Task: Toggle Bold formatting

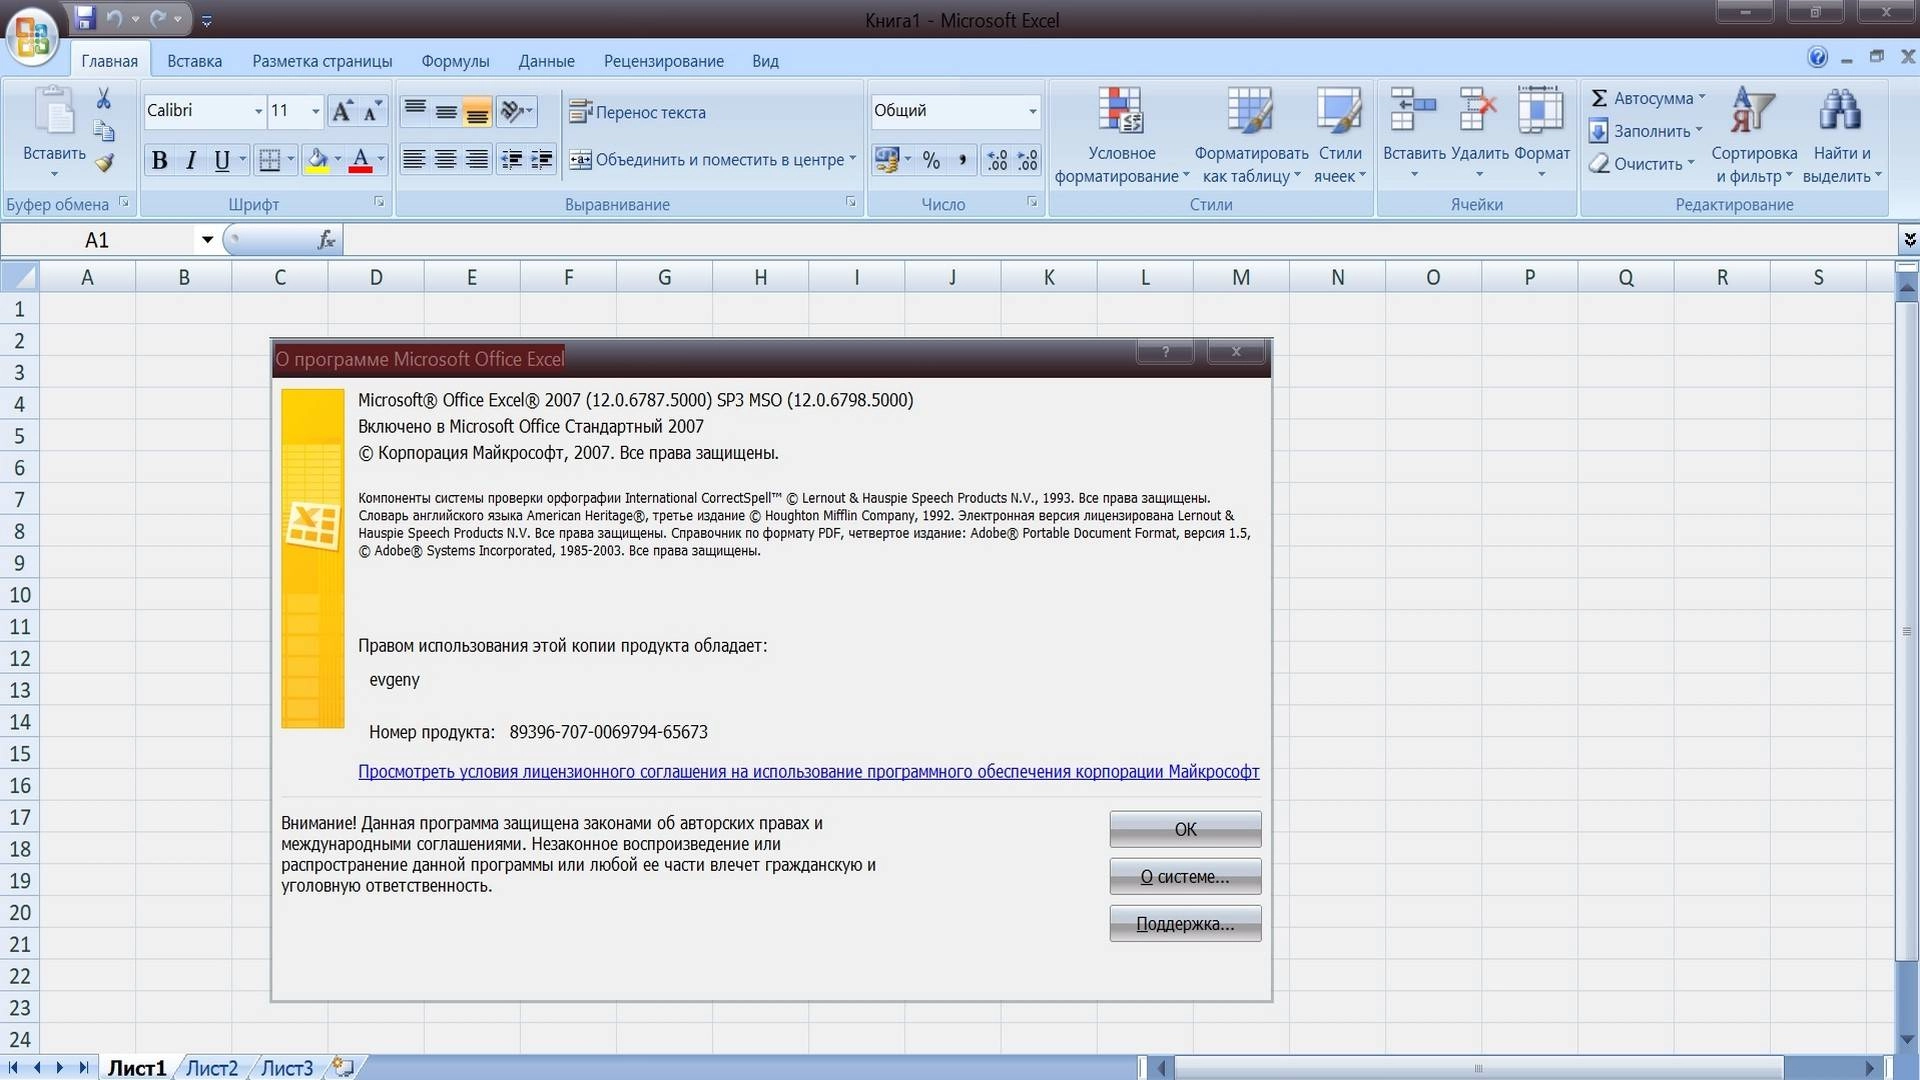Action: point(159,160)
